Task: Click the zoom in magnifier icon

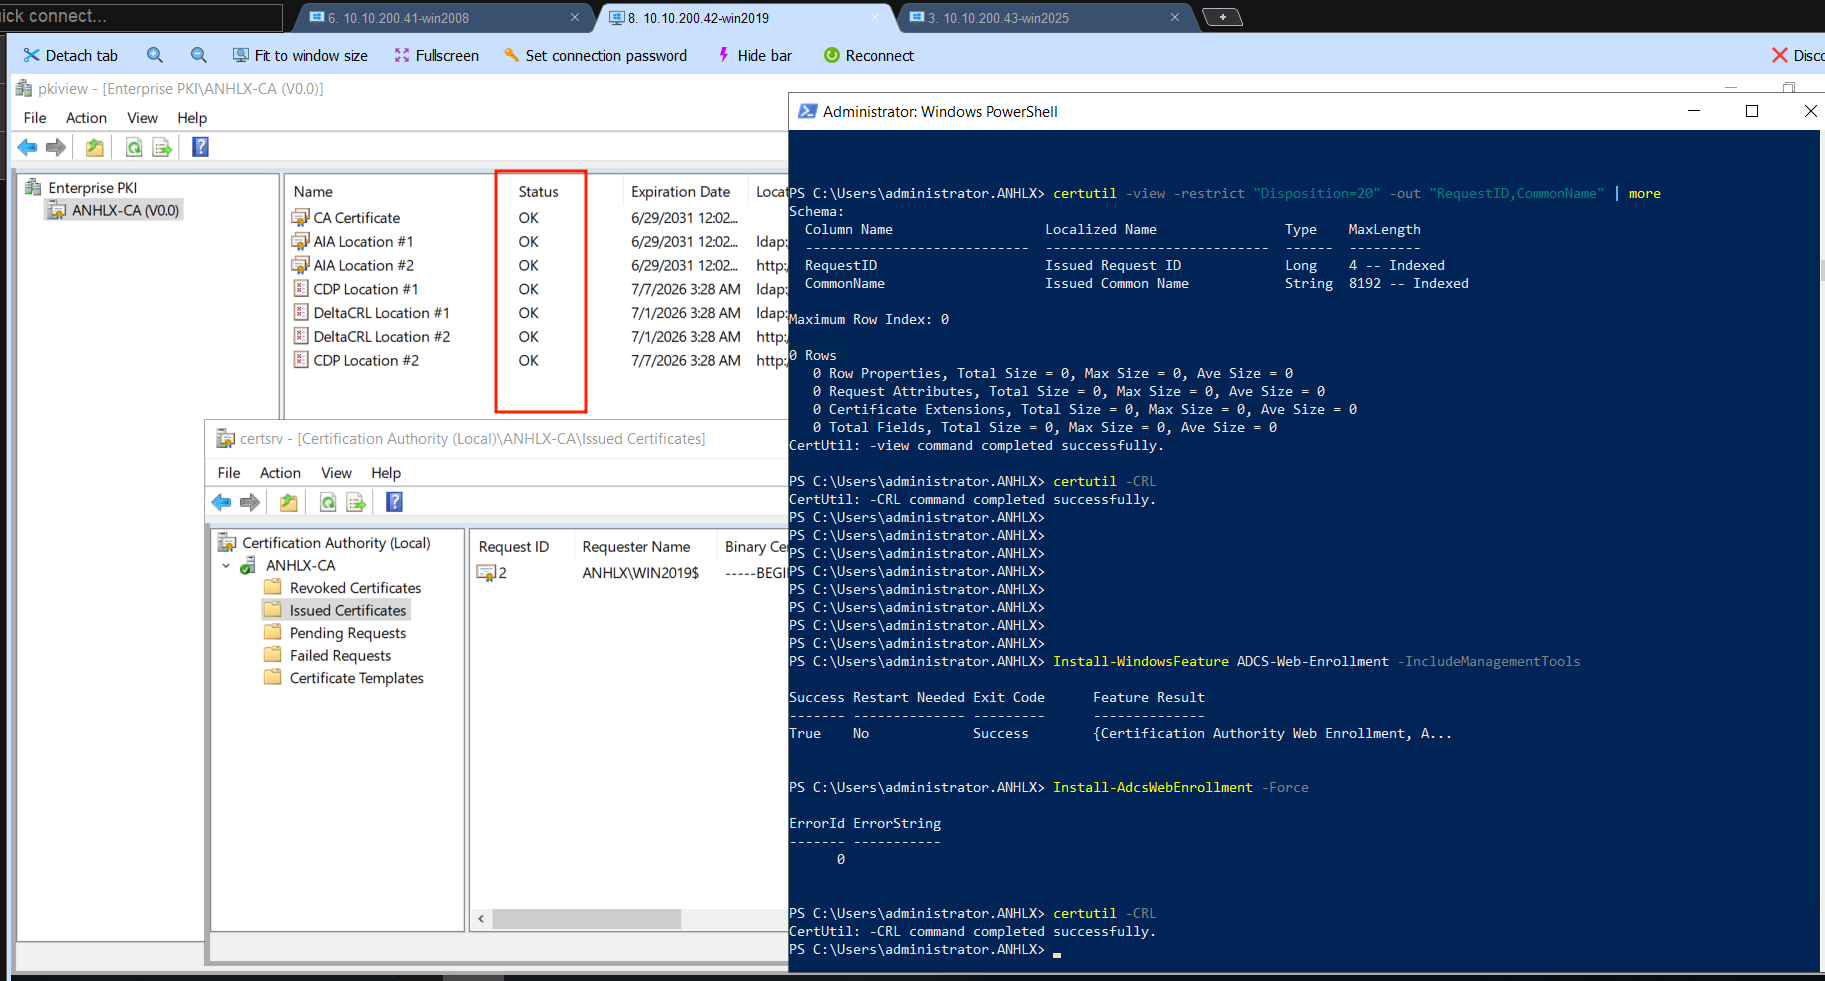Action: (154, 55)
